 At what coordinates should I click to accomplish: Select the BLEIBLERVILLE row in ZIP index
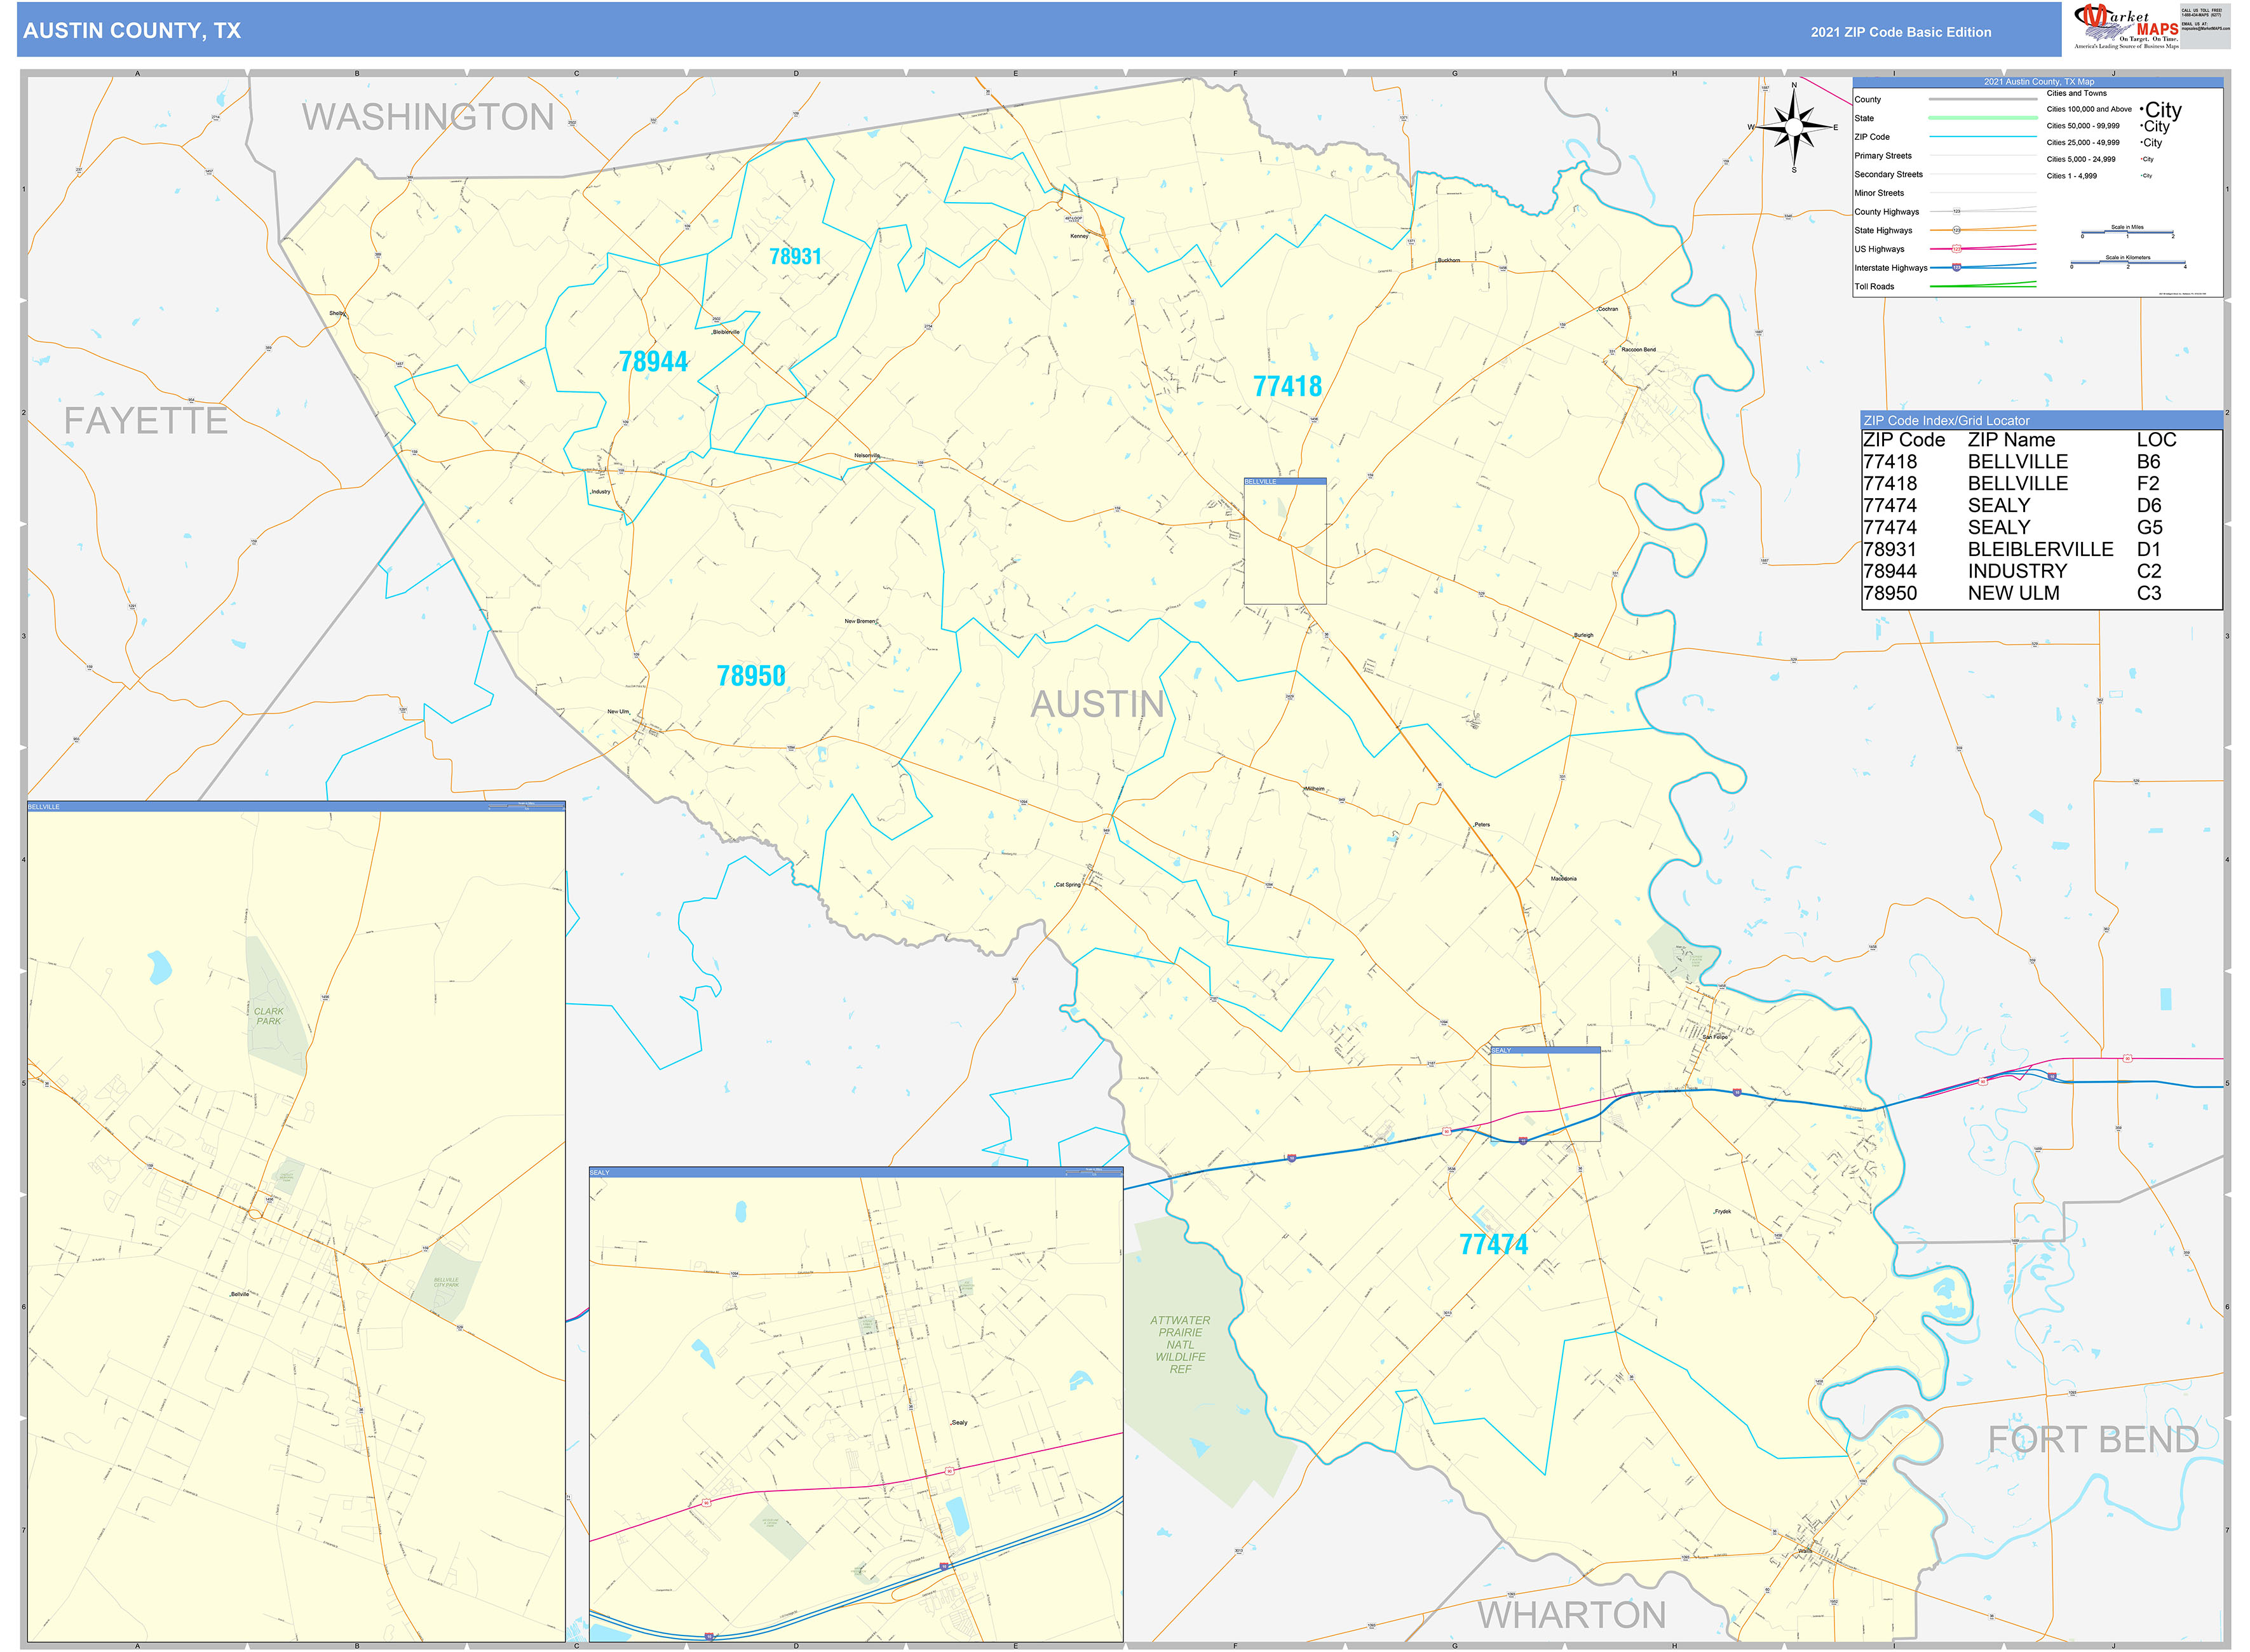(x=2040, y=550)
